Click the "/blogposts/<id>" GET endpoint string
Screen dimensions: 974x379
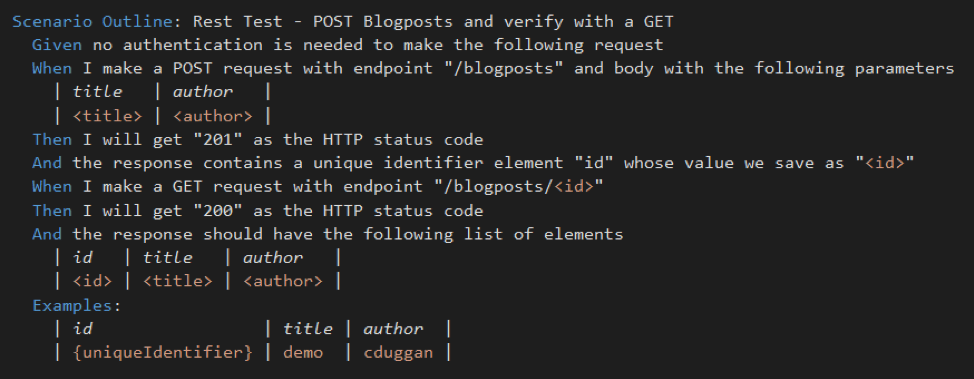514,186
